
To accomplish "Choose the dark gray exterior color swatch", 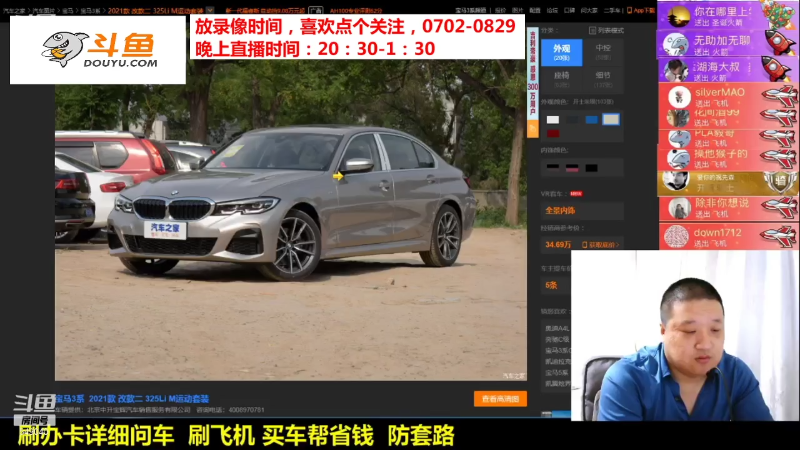I will click(572, 120).
